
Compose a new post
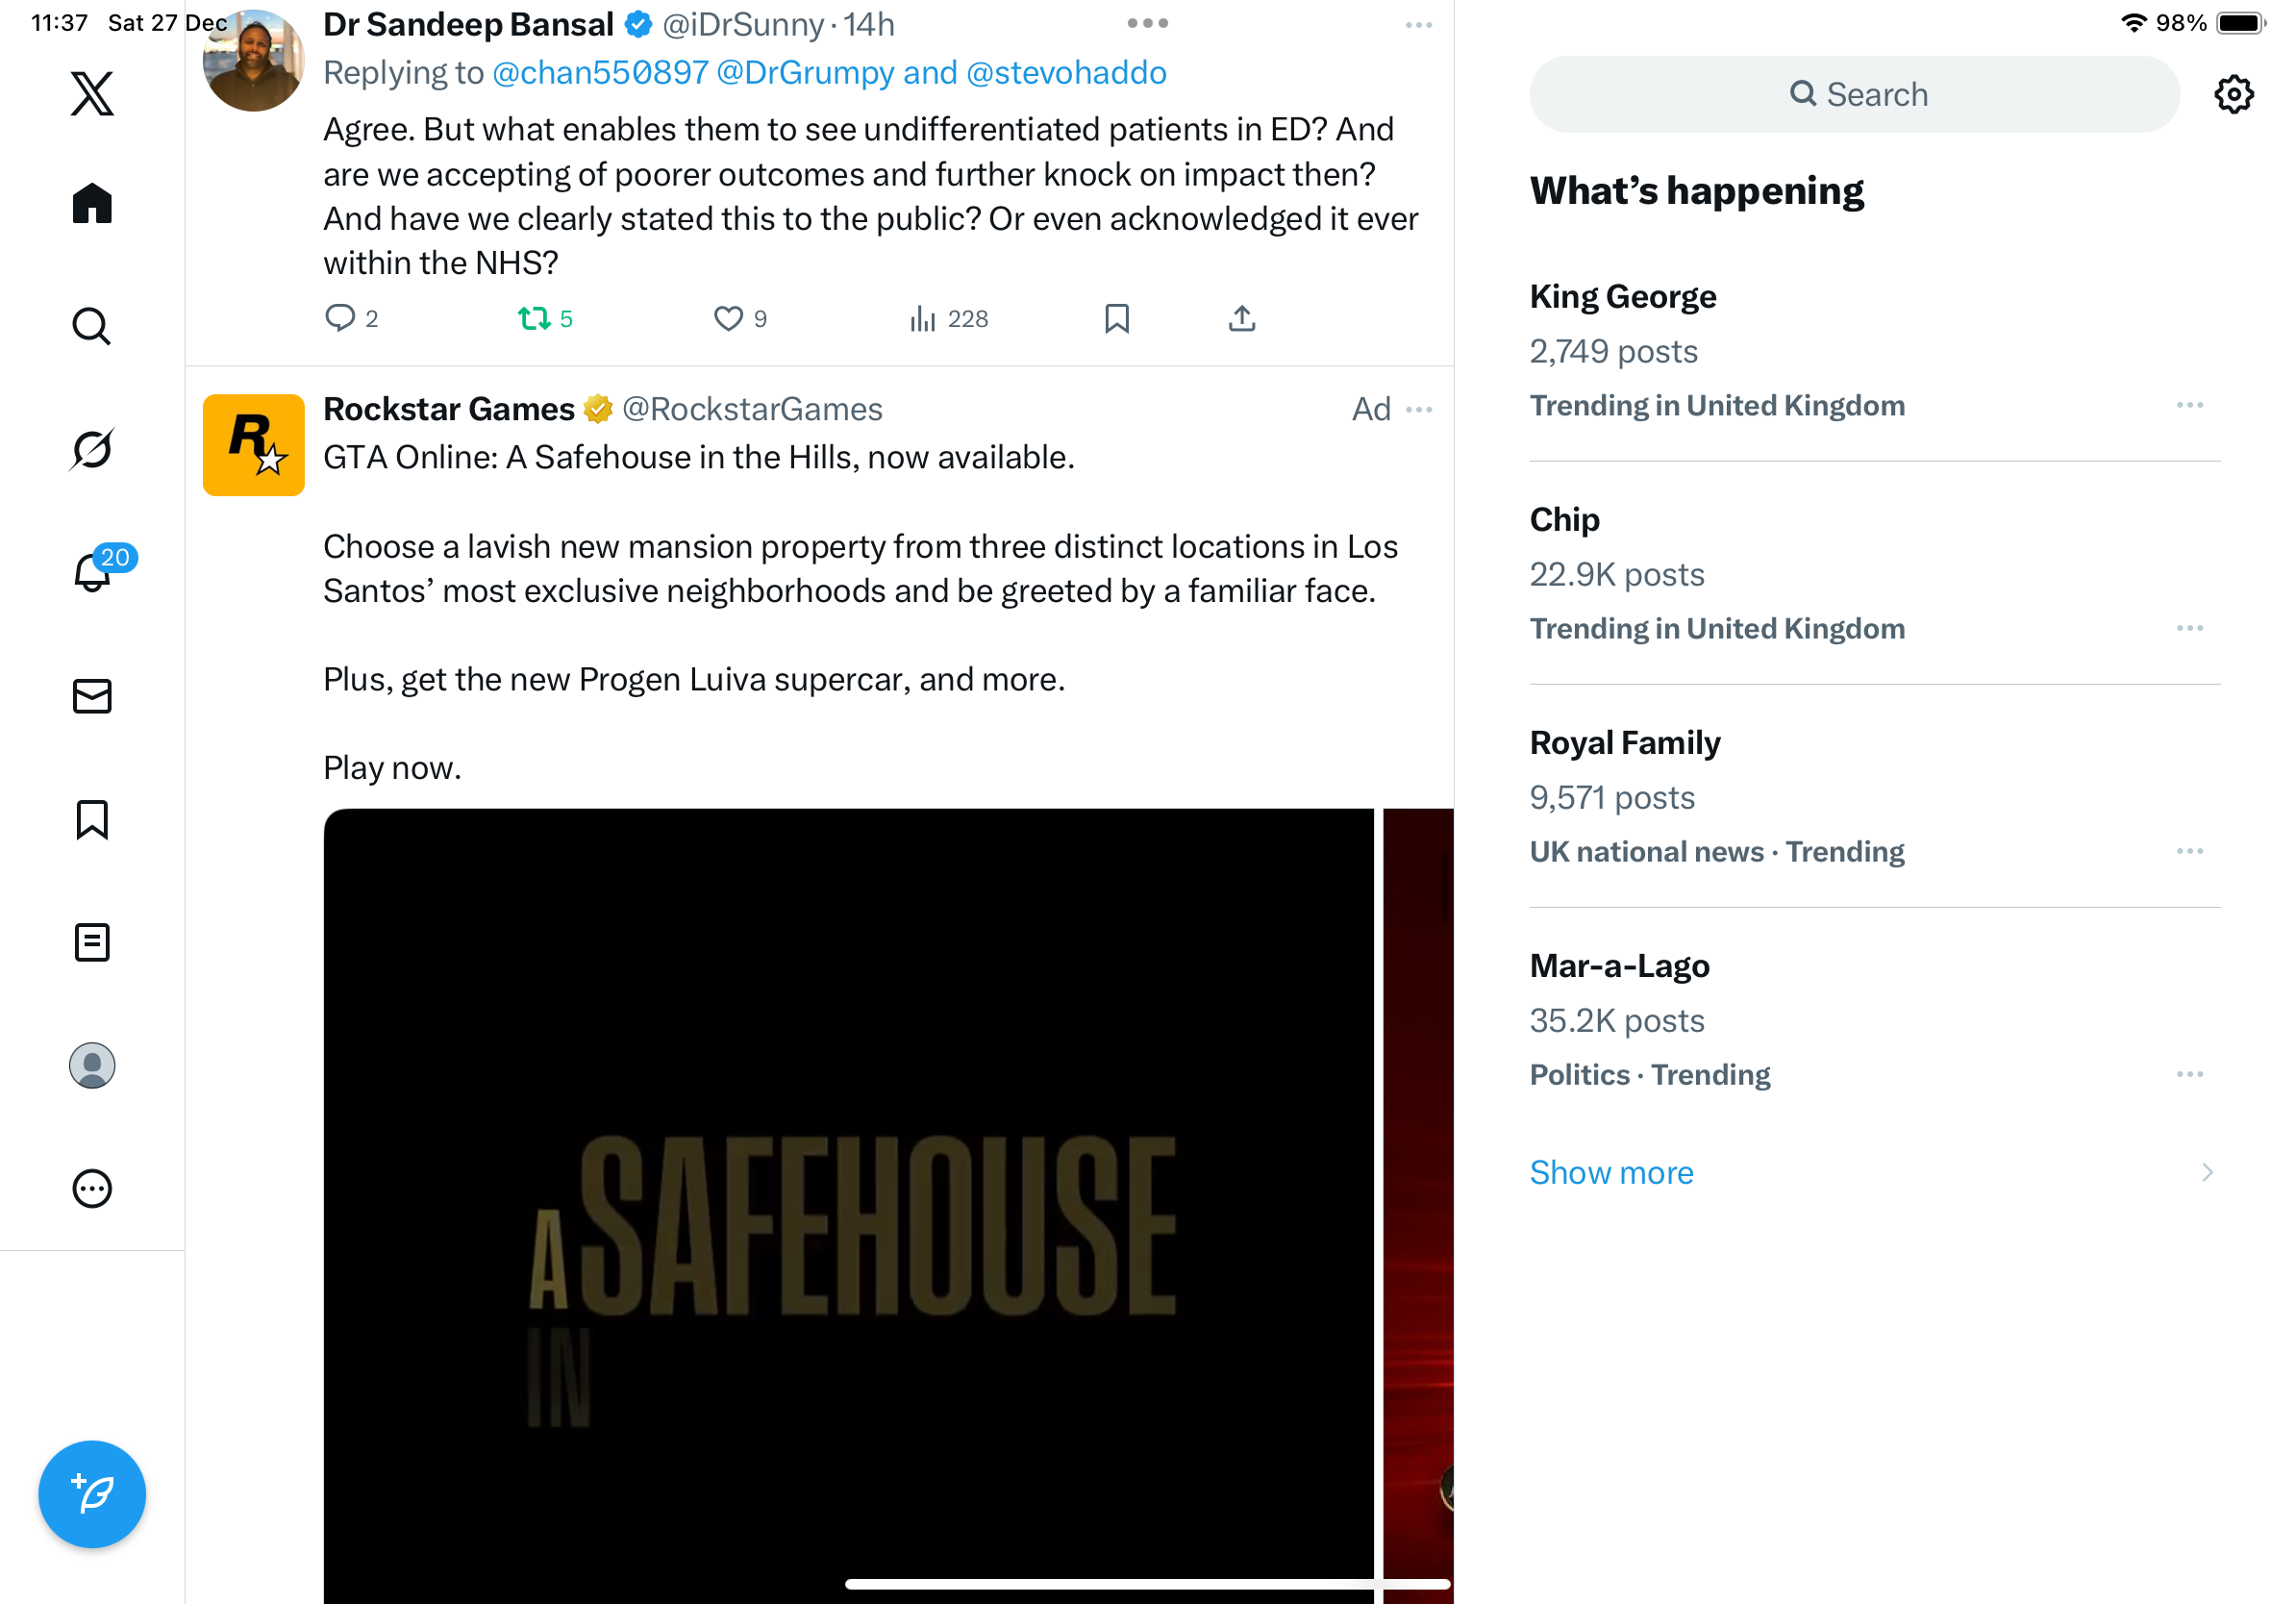pos(92,1494)
